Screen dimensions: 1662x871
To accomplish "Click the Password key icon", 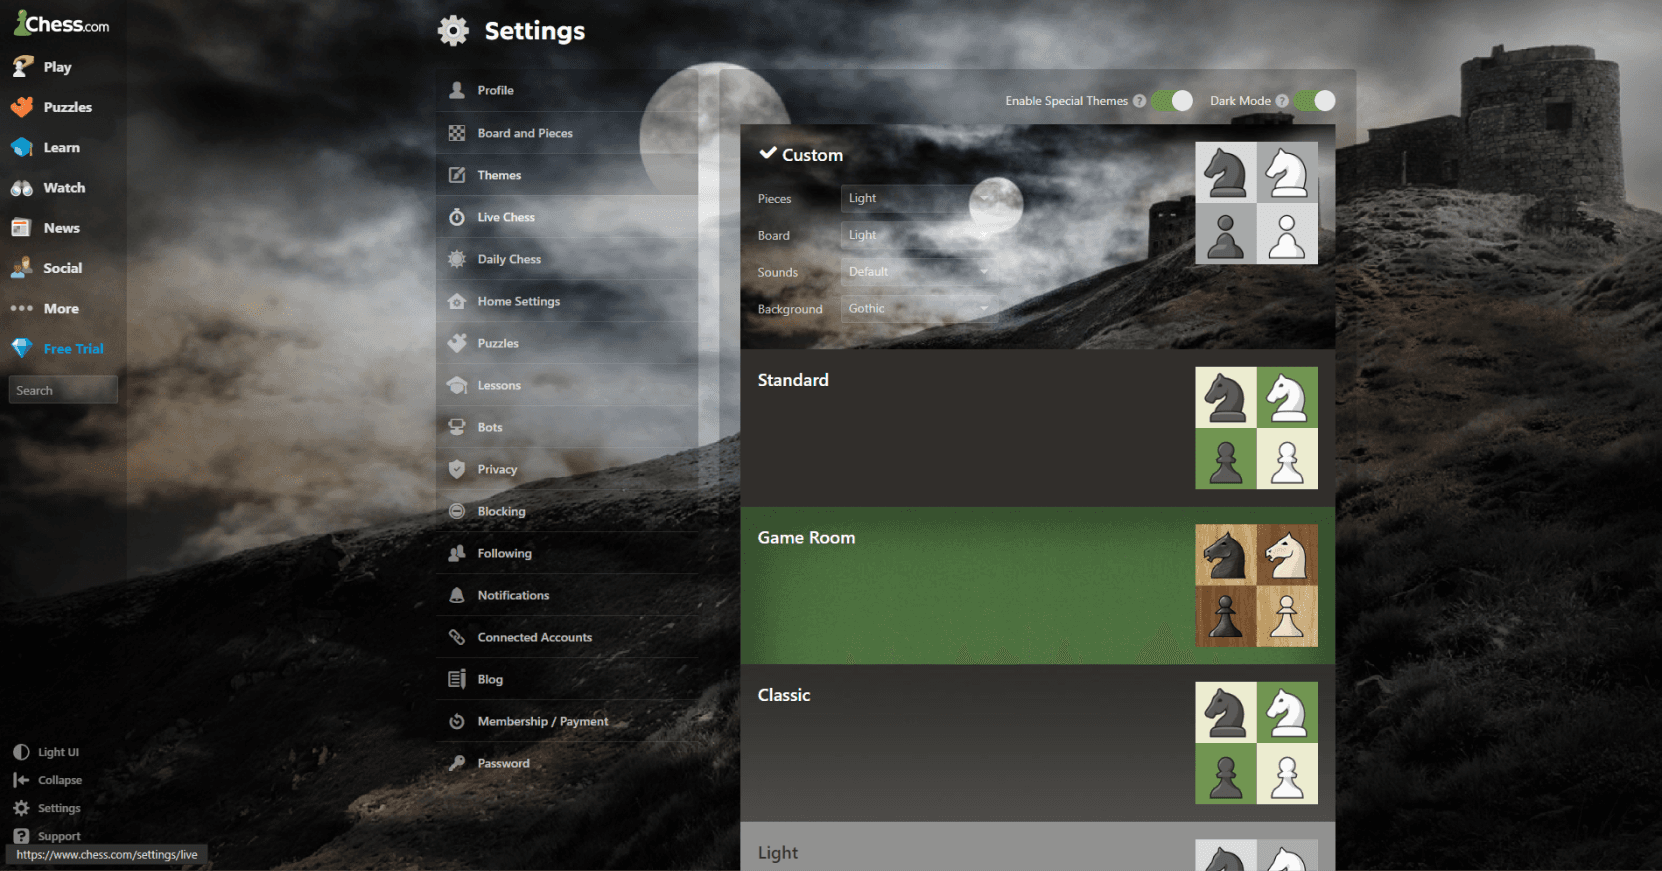I will pyautogui.click(x=457, y=763).
